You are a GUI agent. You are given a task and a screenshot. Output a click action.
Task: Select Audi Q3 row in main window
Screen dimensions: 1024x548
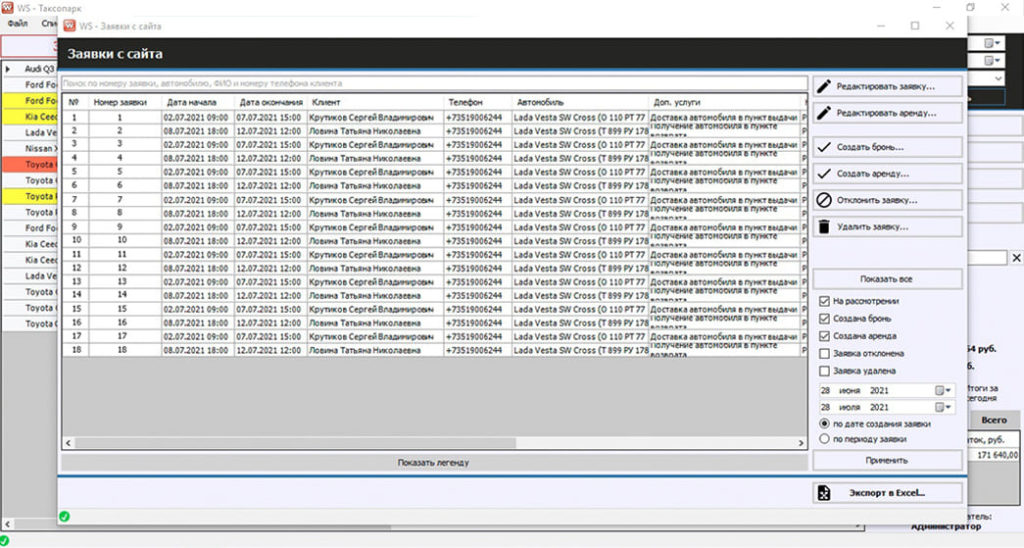pyautogui.click(x=30, y=69)
